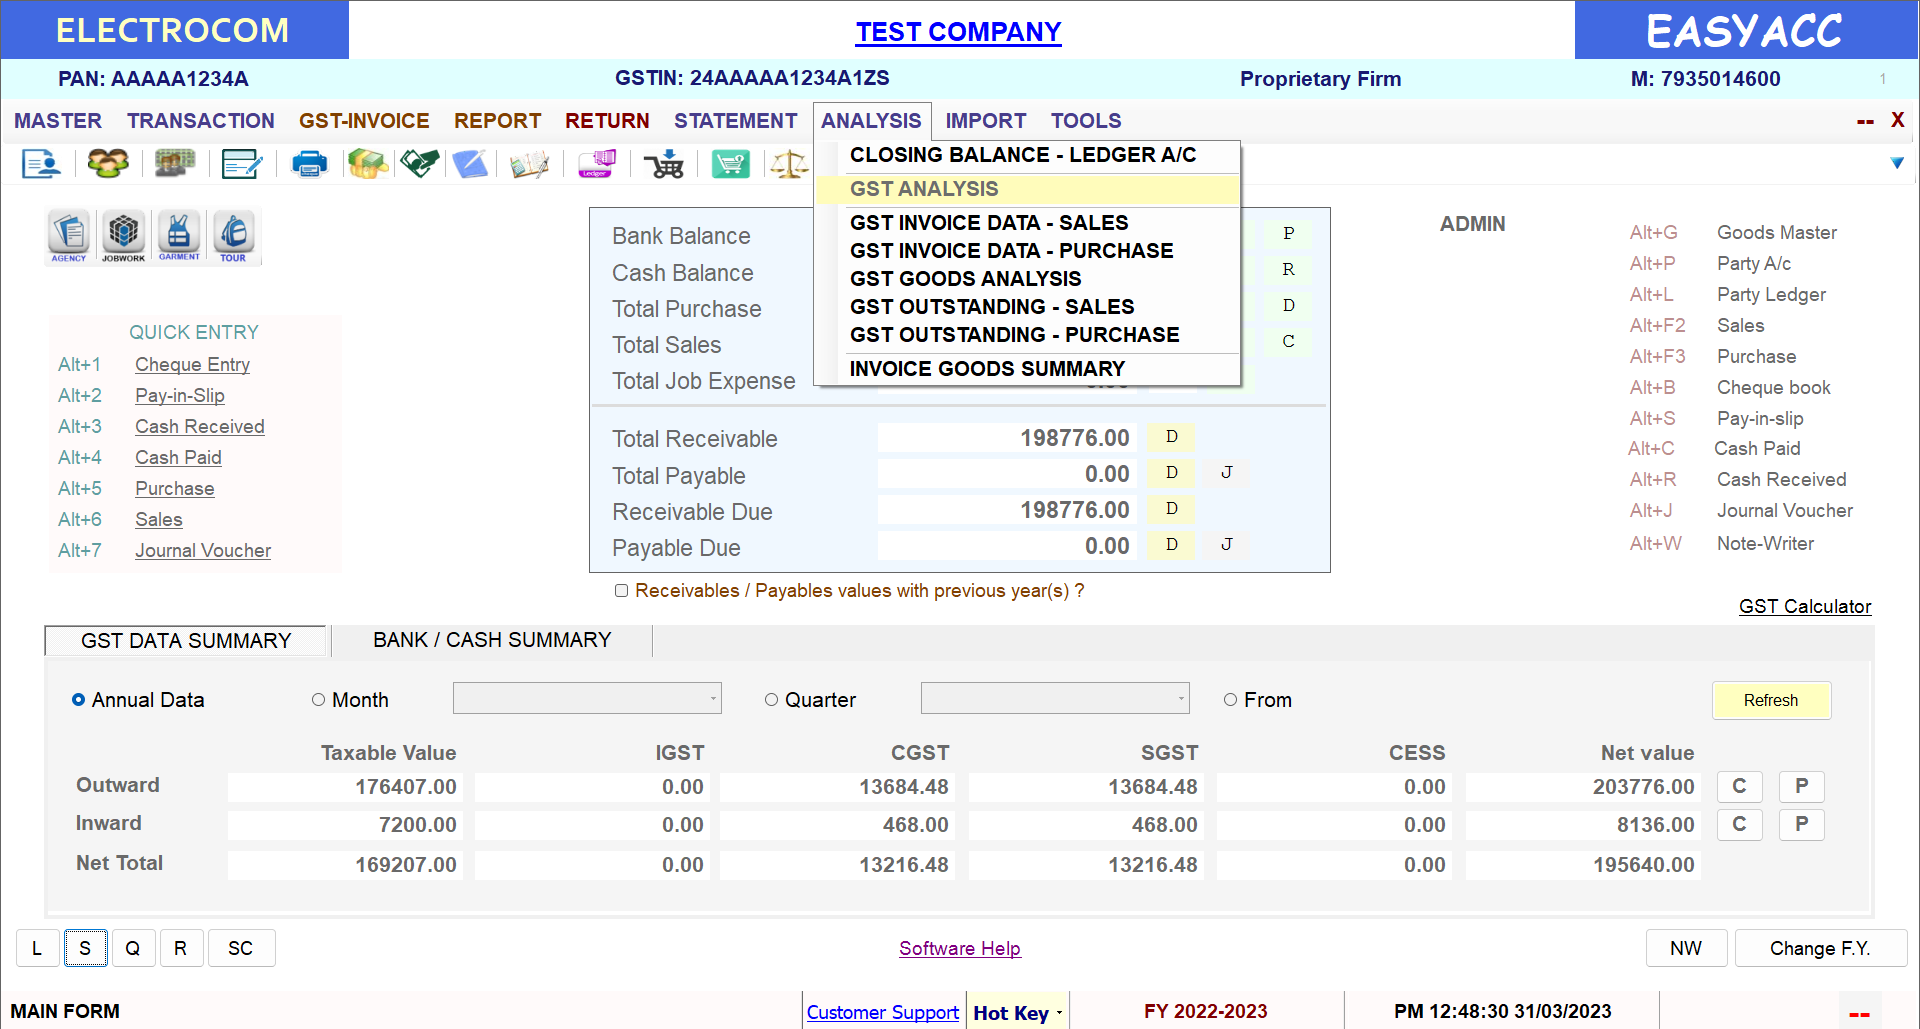Select the Quarter radio option
Image resolution: width=1920 pixels, height=1029 pixels.
pos(771,700)
